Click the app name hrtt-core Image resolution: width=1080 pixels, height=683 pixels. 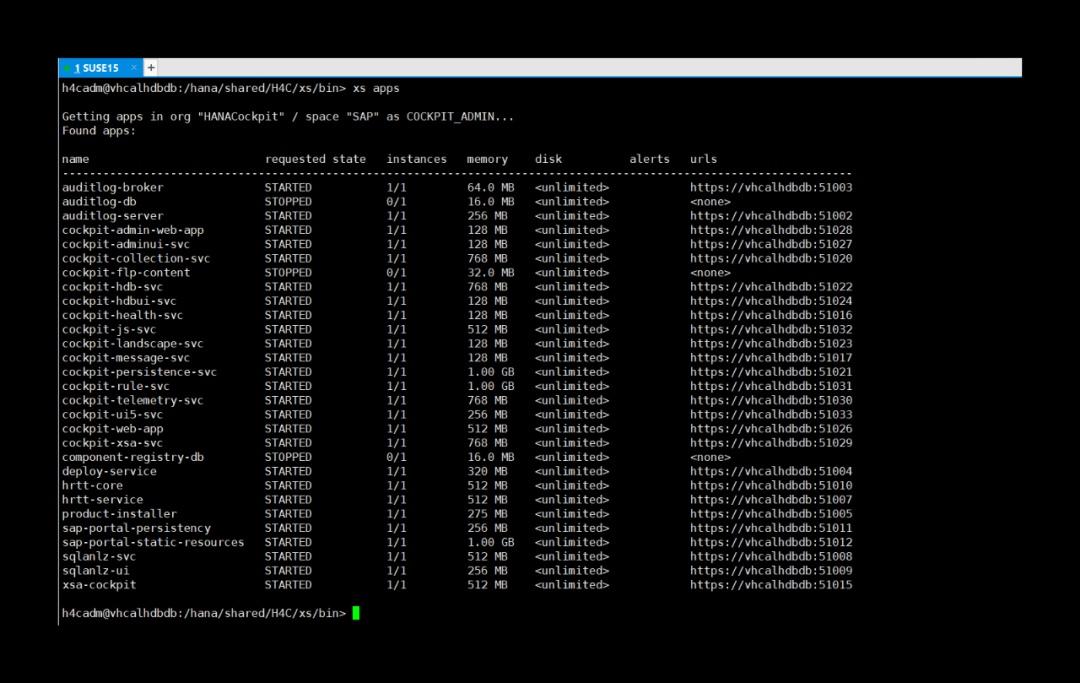pos(92,485)
